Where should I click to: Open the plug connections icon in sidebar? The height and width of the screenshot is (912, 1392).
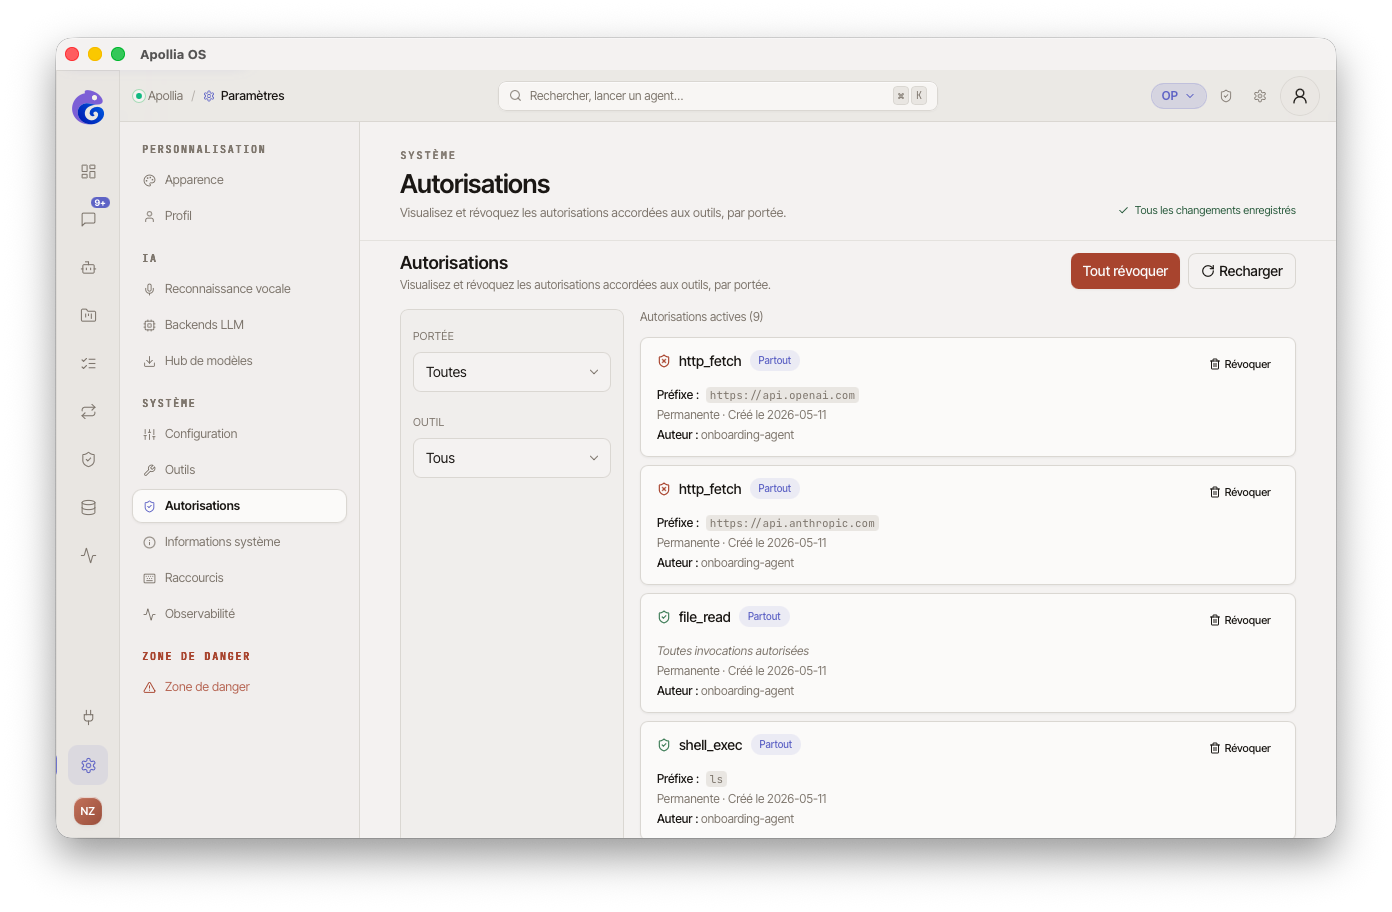pos(88,717)
